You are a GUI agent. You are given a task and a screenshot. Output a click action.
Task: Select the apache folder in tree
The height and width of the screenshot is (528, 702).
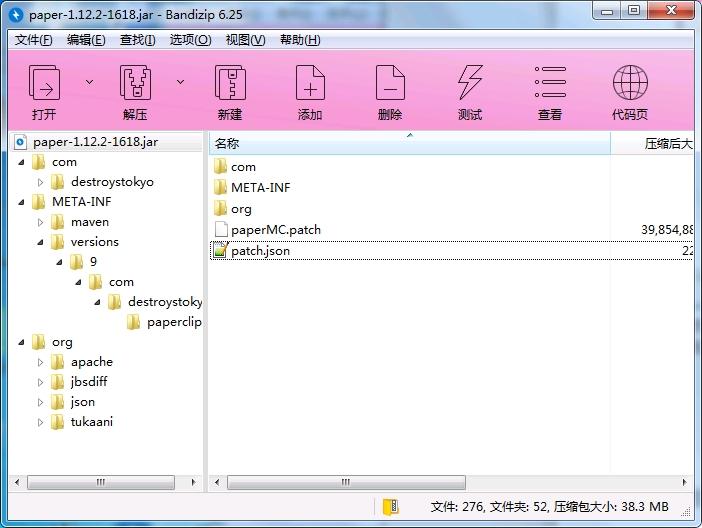81,362
